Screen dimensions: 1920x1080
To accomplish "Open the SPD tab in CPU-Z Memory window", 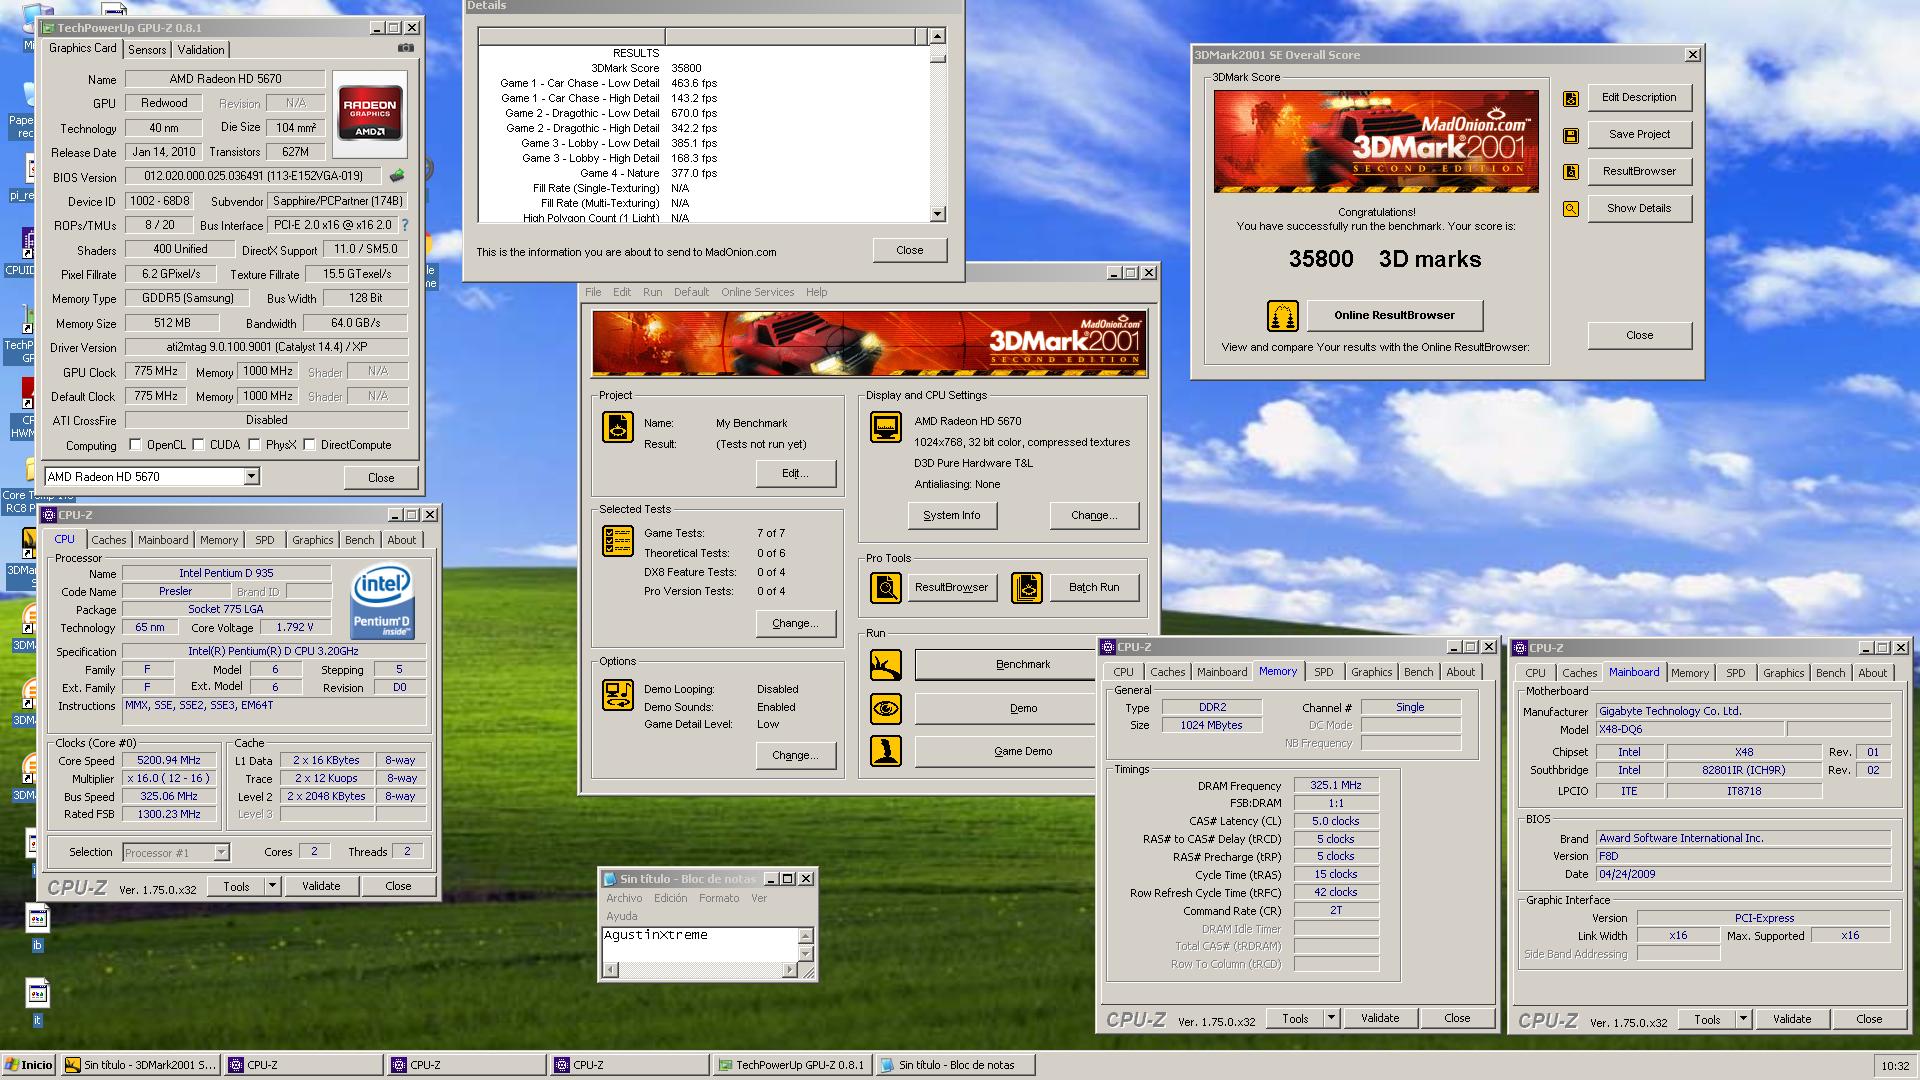I will pos(1324,673).
